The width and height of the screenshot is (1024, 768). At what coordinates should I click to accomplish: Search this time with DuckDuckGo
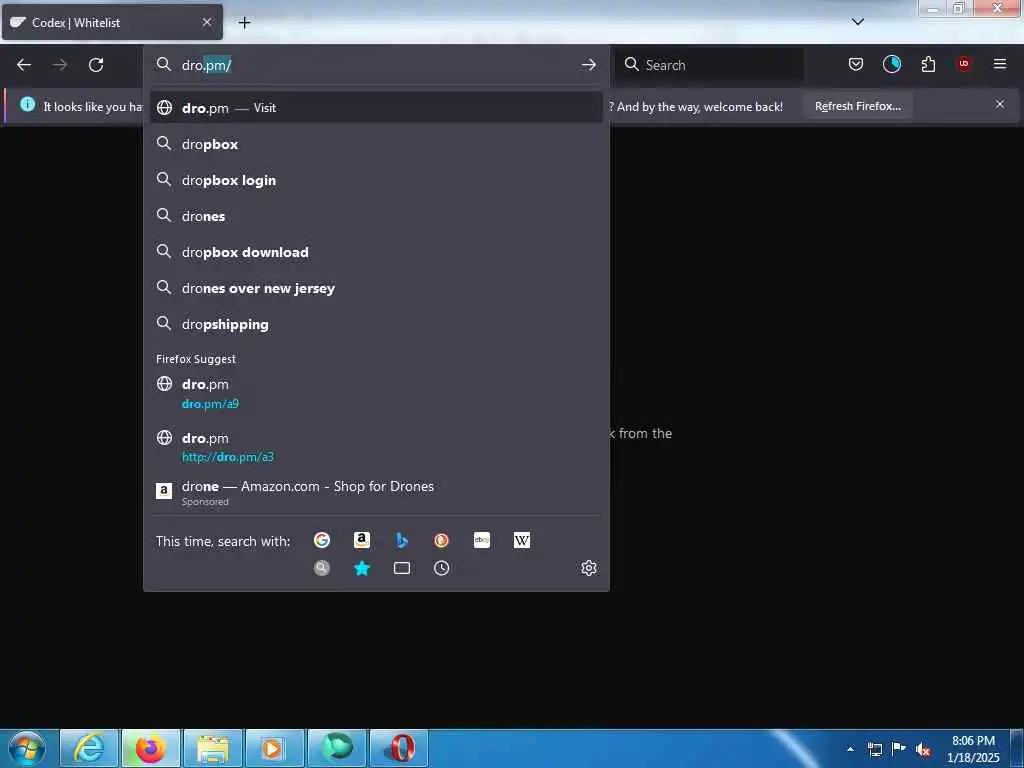coord(441,540)
